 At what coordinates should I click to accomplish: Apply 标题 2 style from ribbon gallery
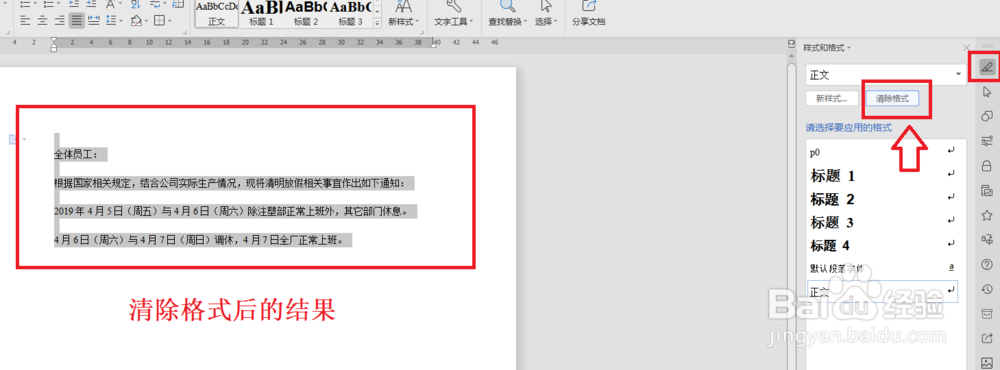(x=305, y=13)
